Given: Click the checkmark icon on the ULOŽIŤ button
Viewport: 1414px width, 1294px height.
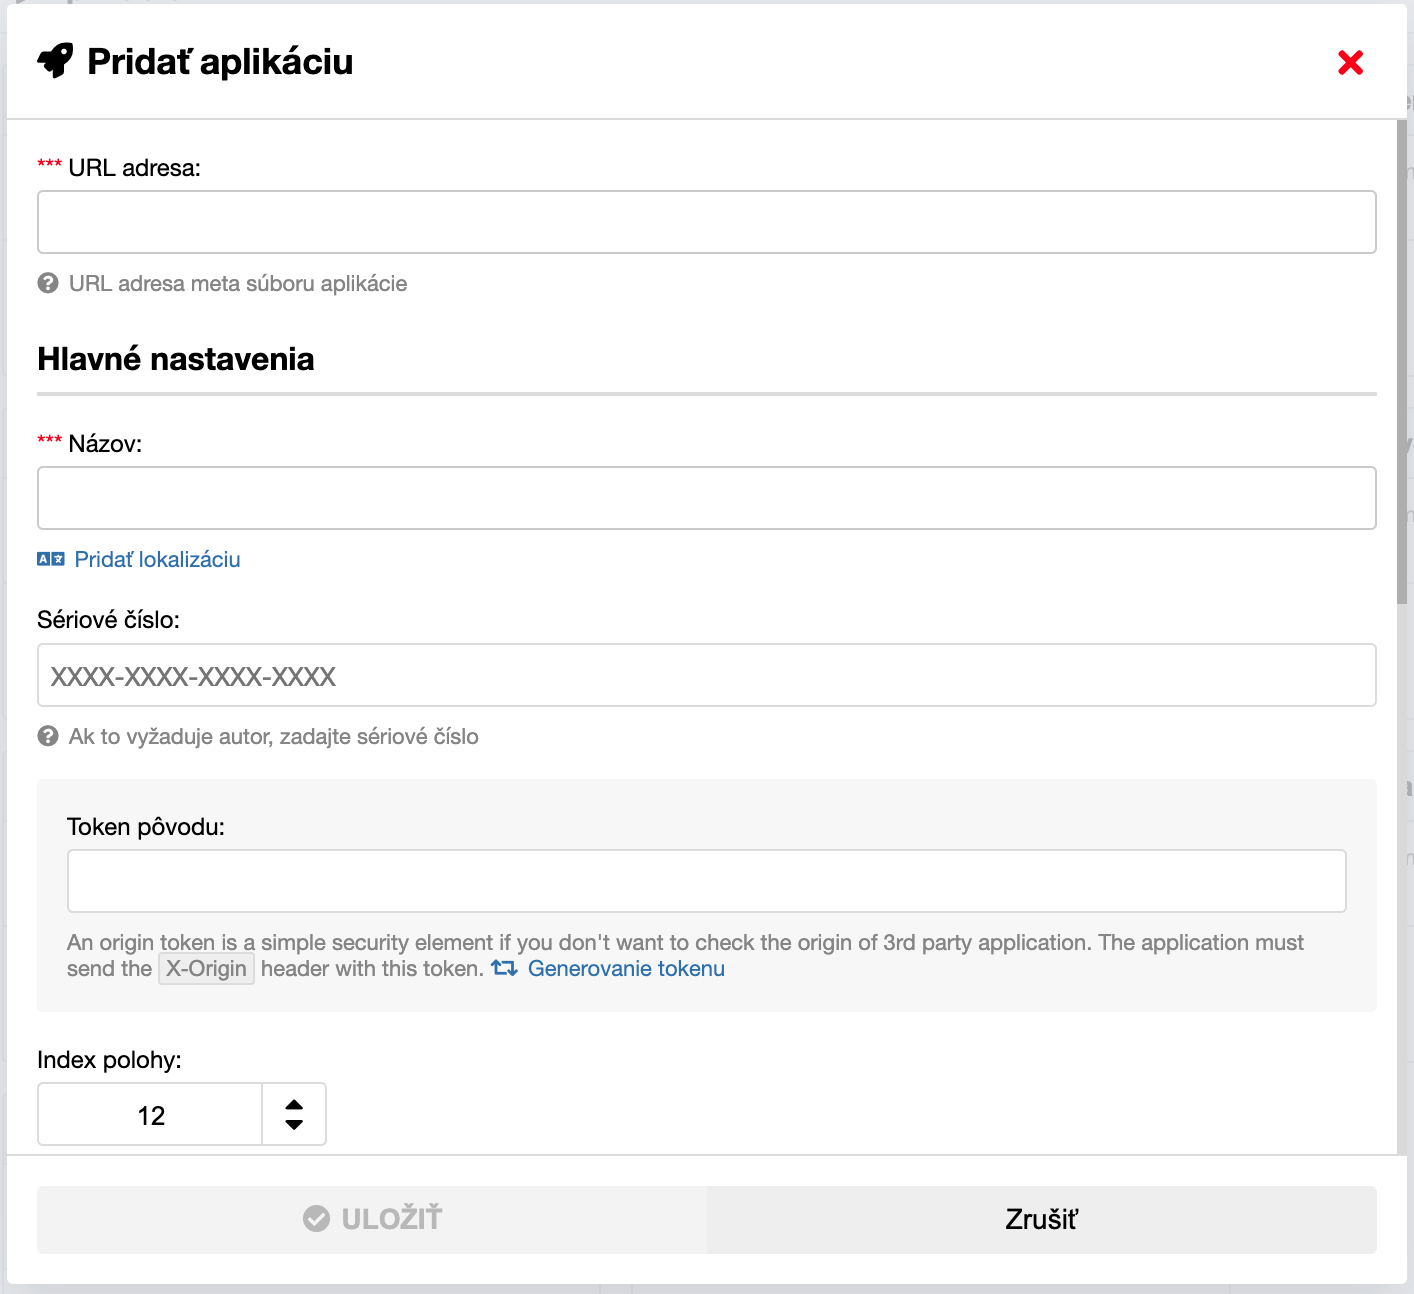Looking at the screenshot, I should click(316, 1219).
